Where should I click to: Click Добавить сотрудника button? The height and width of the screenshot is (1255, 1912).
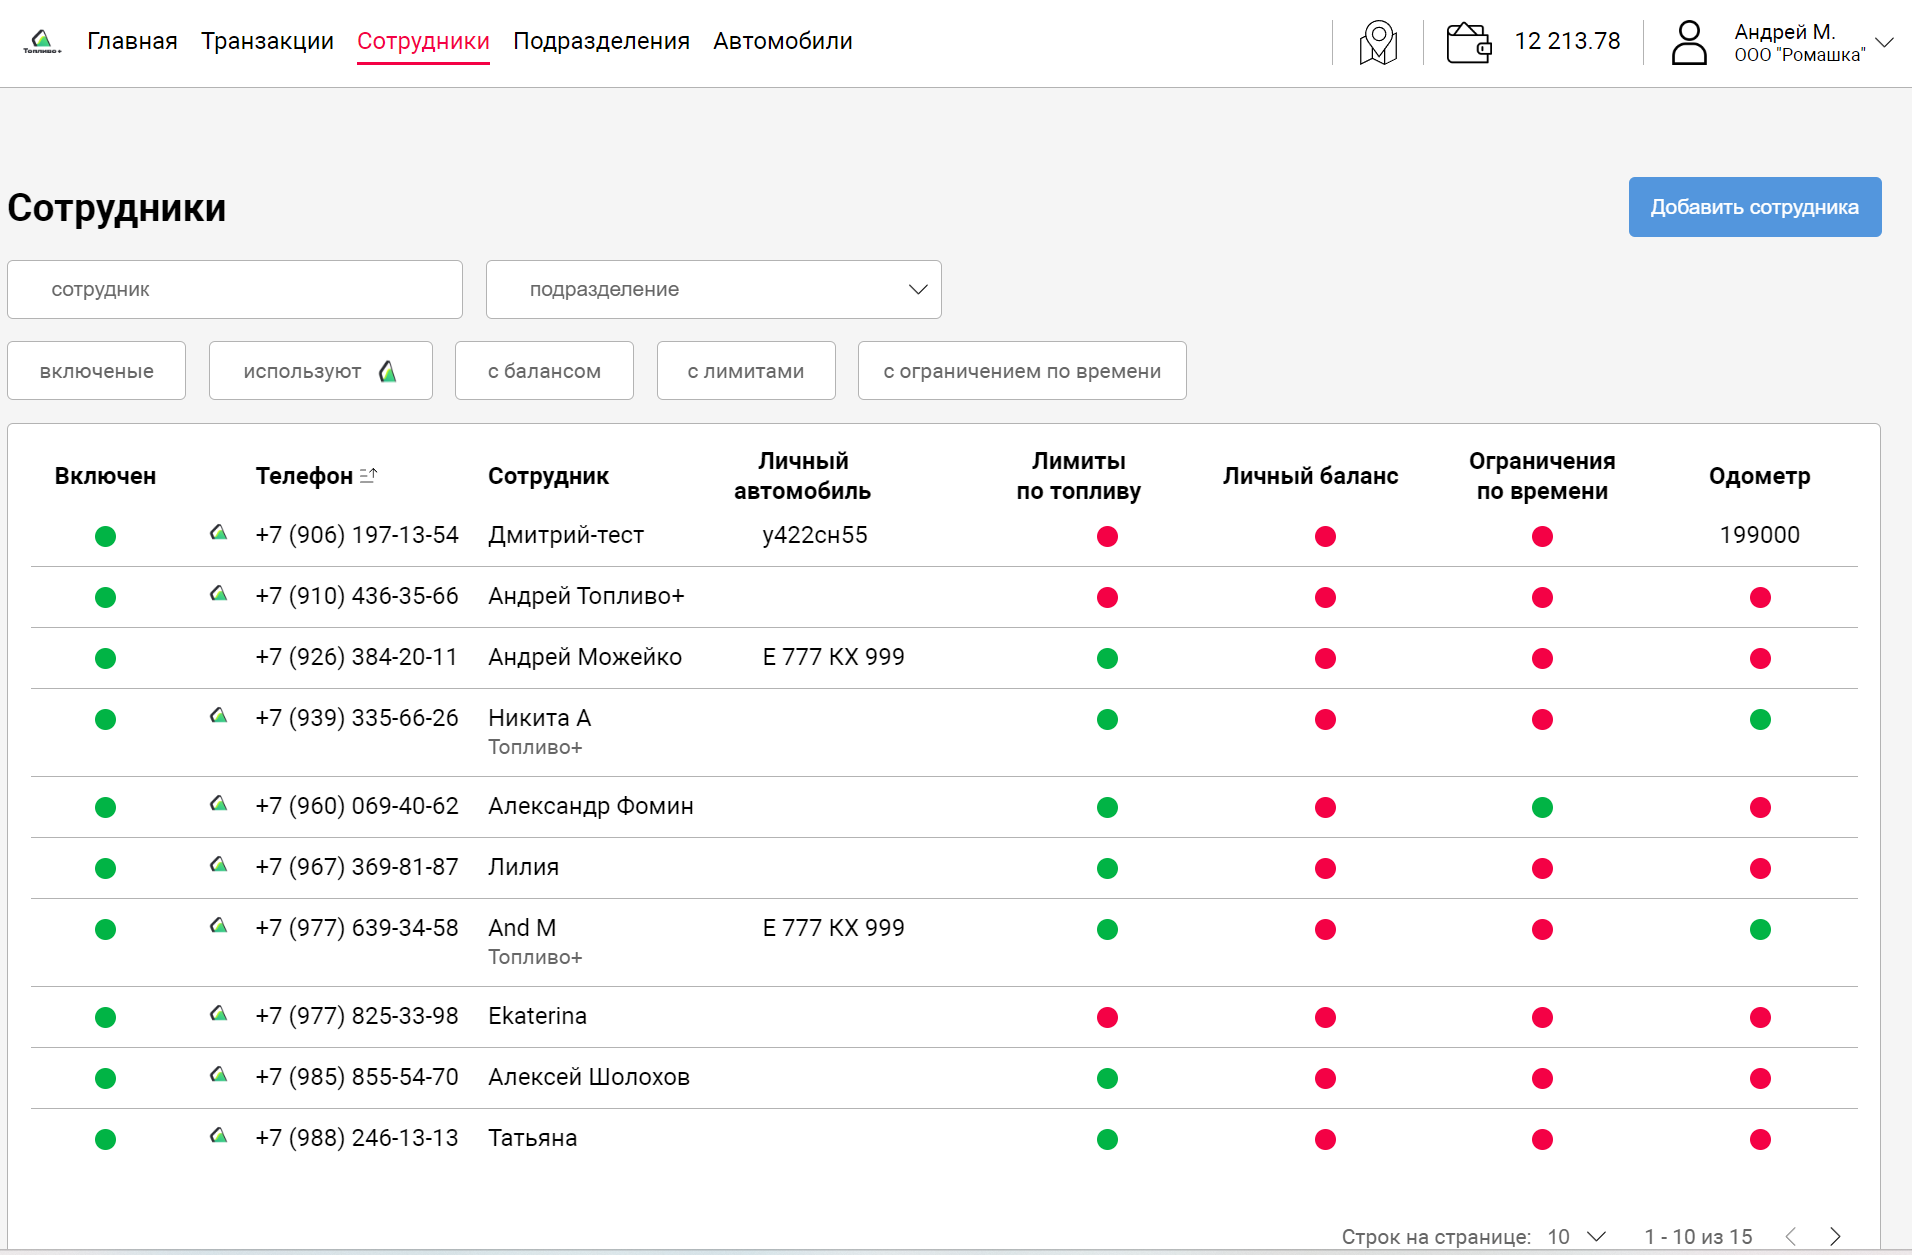click(x=1754, y=207)
